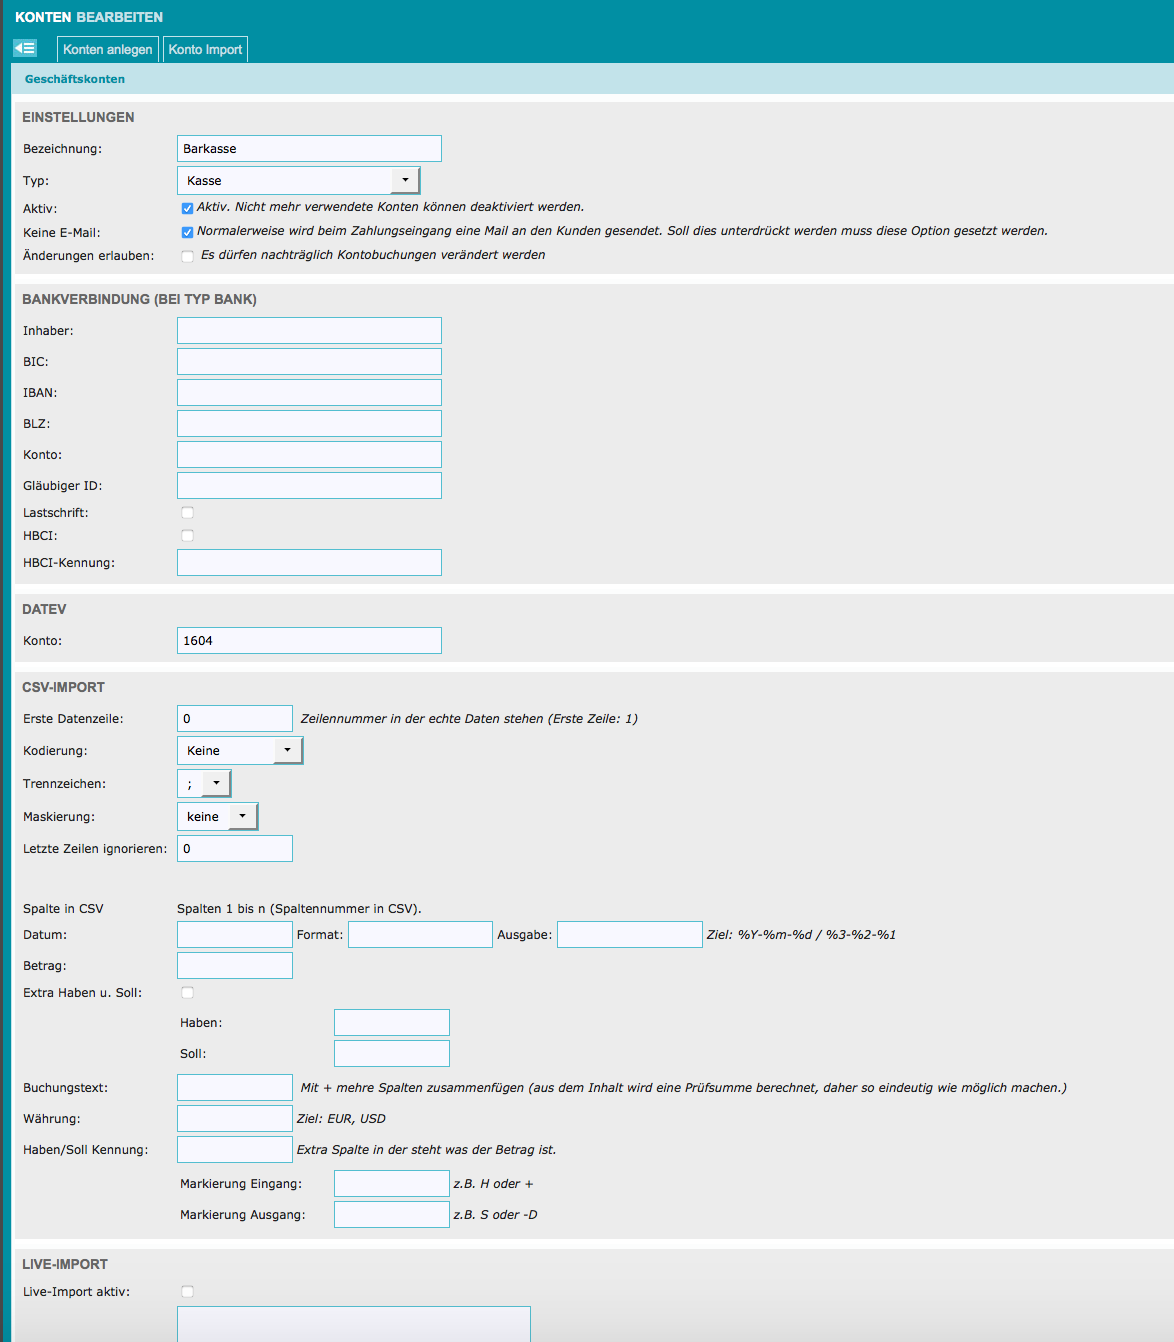Check the Extra Haben u. Soll checkbox

pyautogui.click(x=187, y=993)
